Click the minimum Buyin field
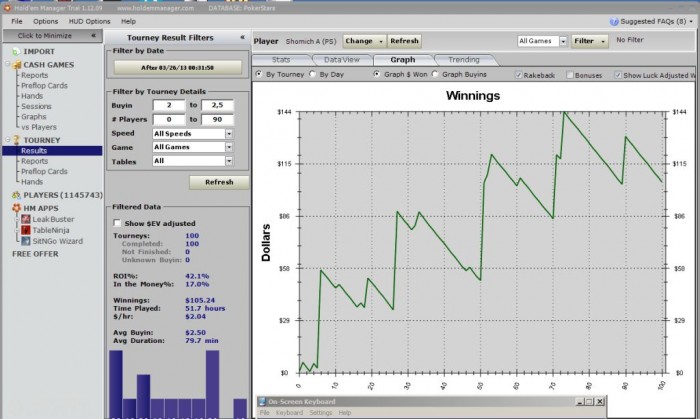Screen dimensions: 700x419 169,105
